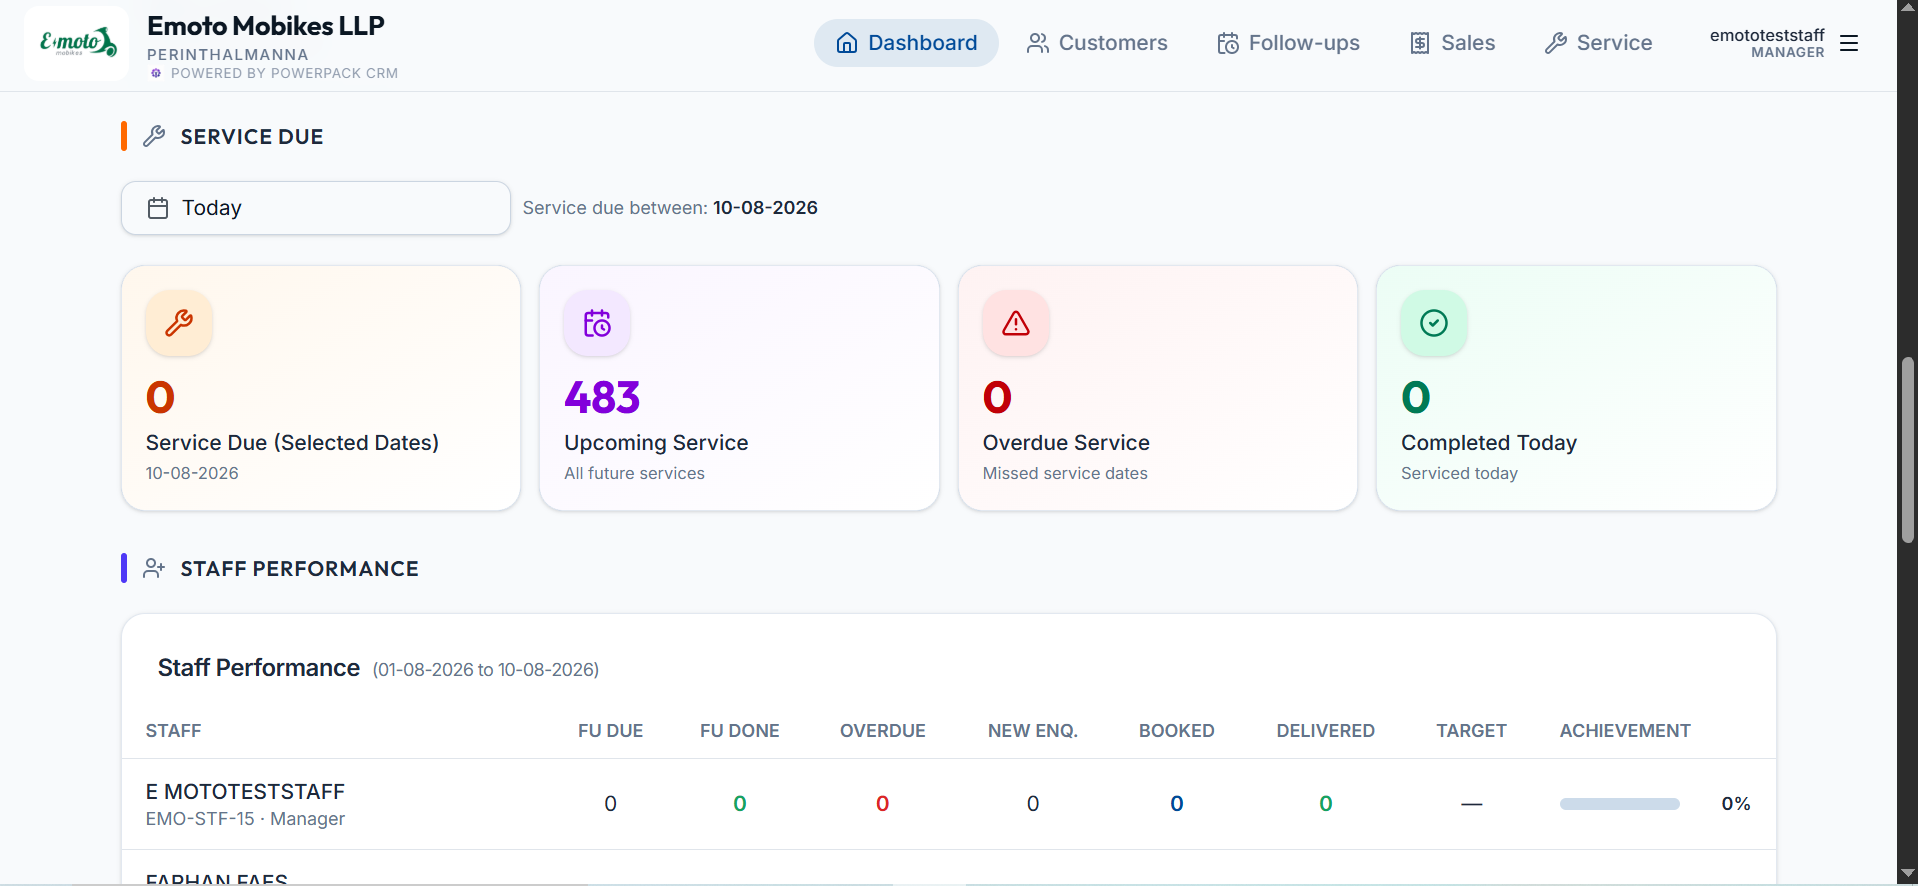This screenshot has height=886, width=1918.
Task: Click the Emoto Mobikes logo
Action: click(77, 43)
